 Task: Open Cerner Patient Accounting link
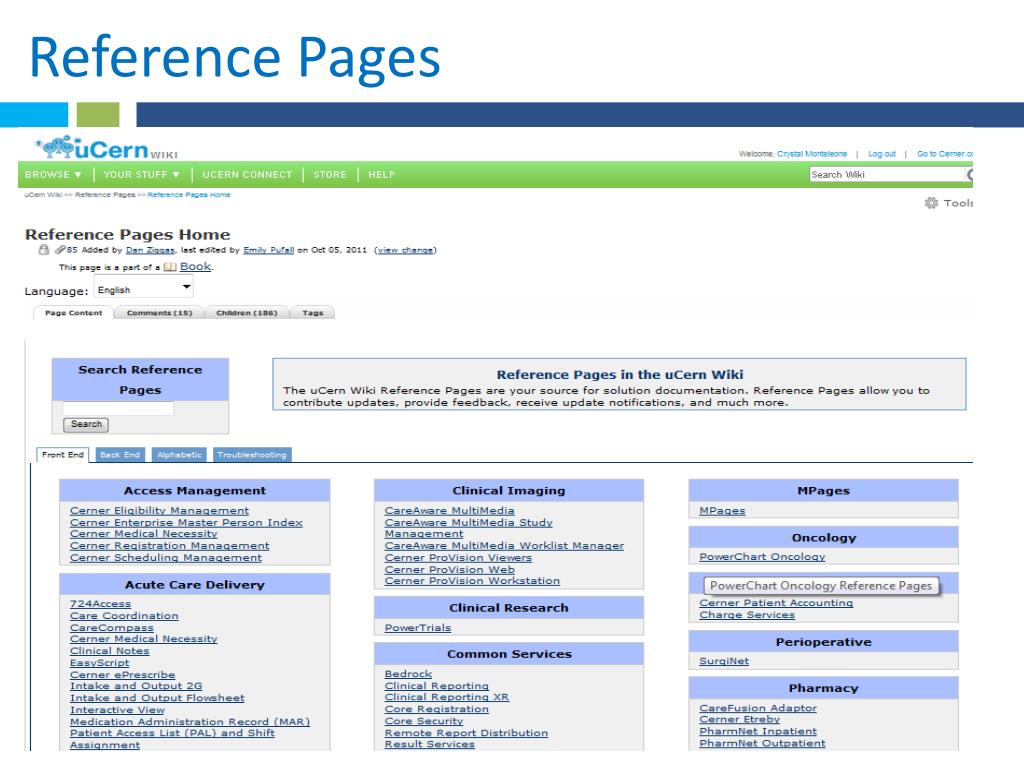(776, 603)
